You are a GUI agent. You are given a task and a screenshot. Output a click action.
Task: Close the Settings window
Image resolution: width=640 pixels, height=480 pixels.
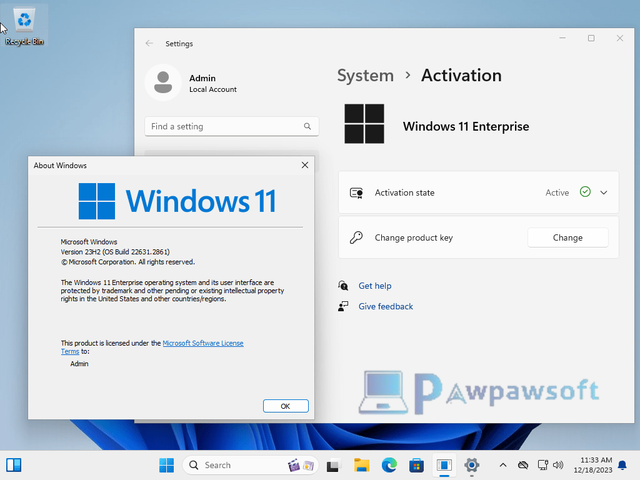(620, 38)
